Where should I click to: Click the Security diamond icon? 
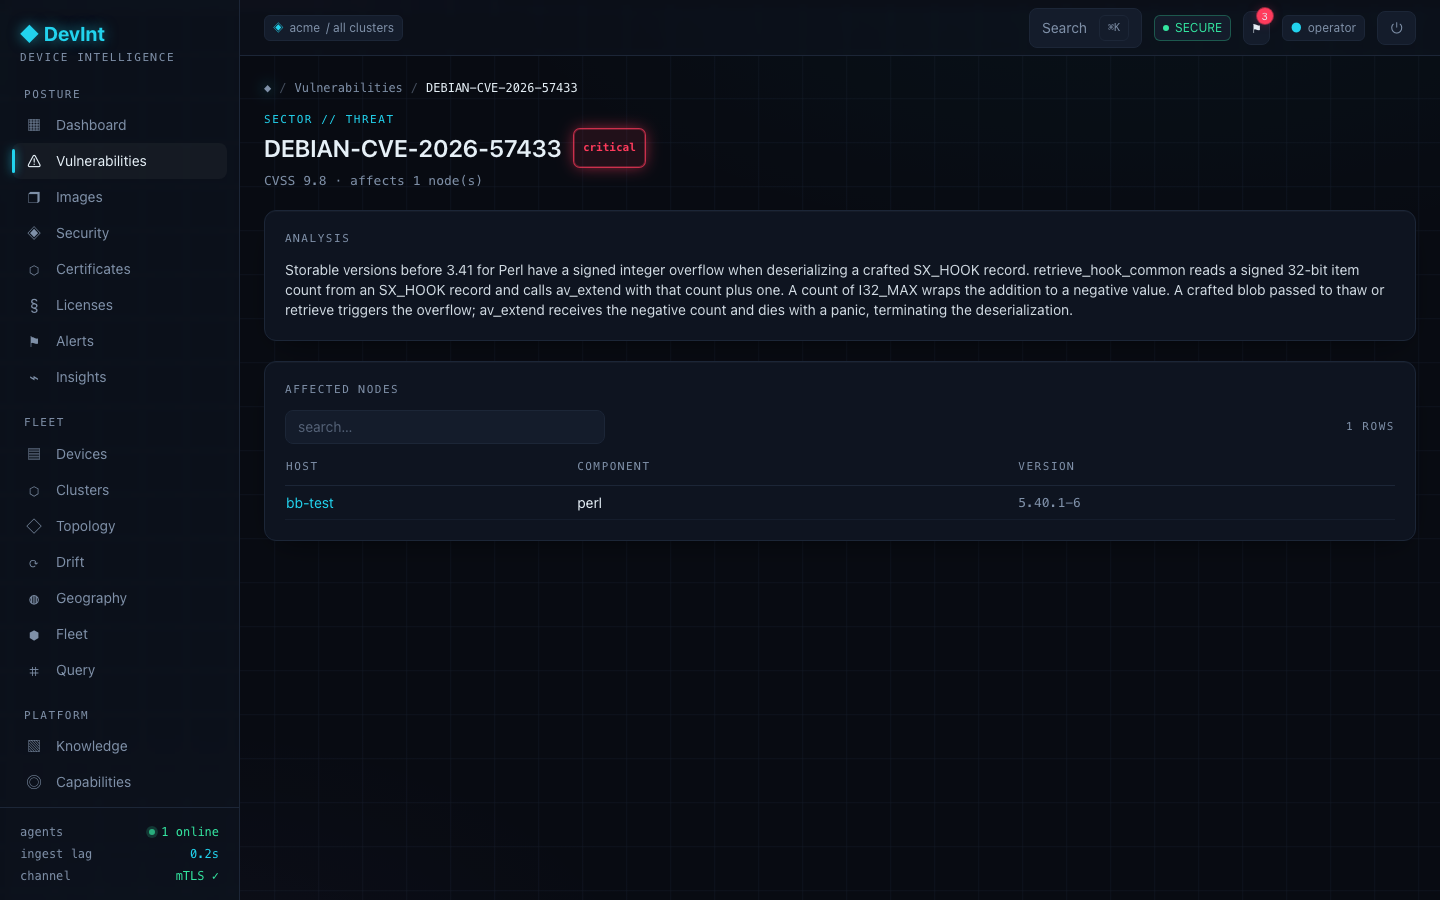click(34, 233)
